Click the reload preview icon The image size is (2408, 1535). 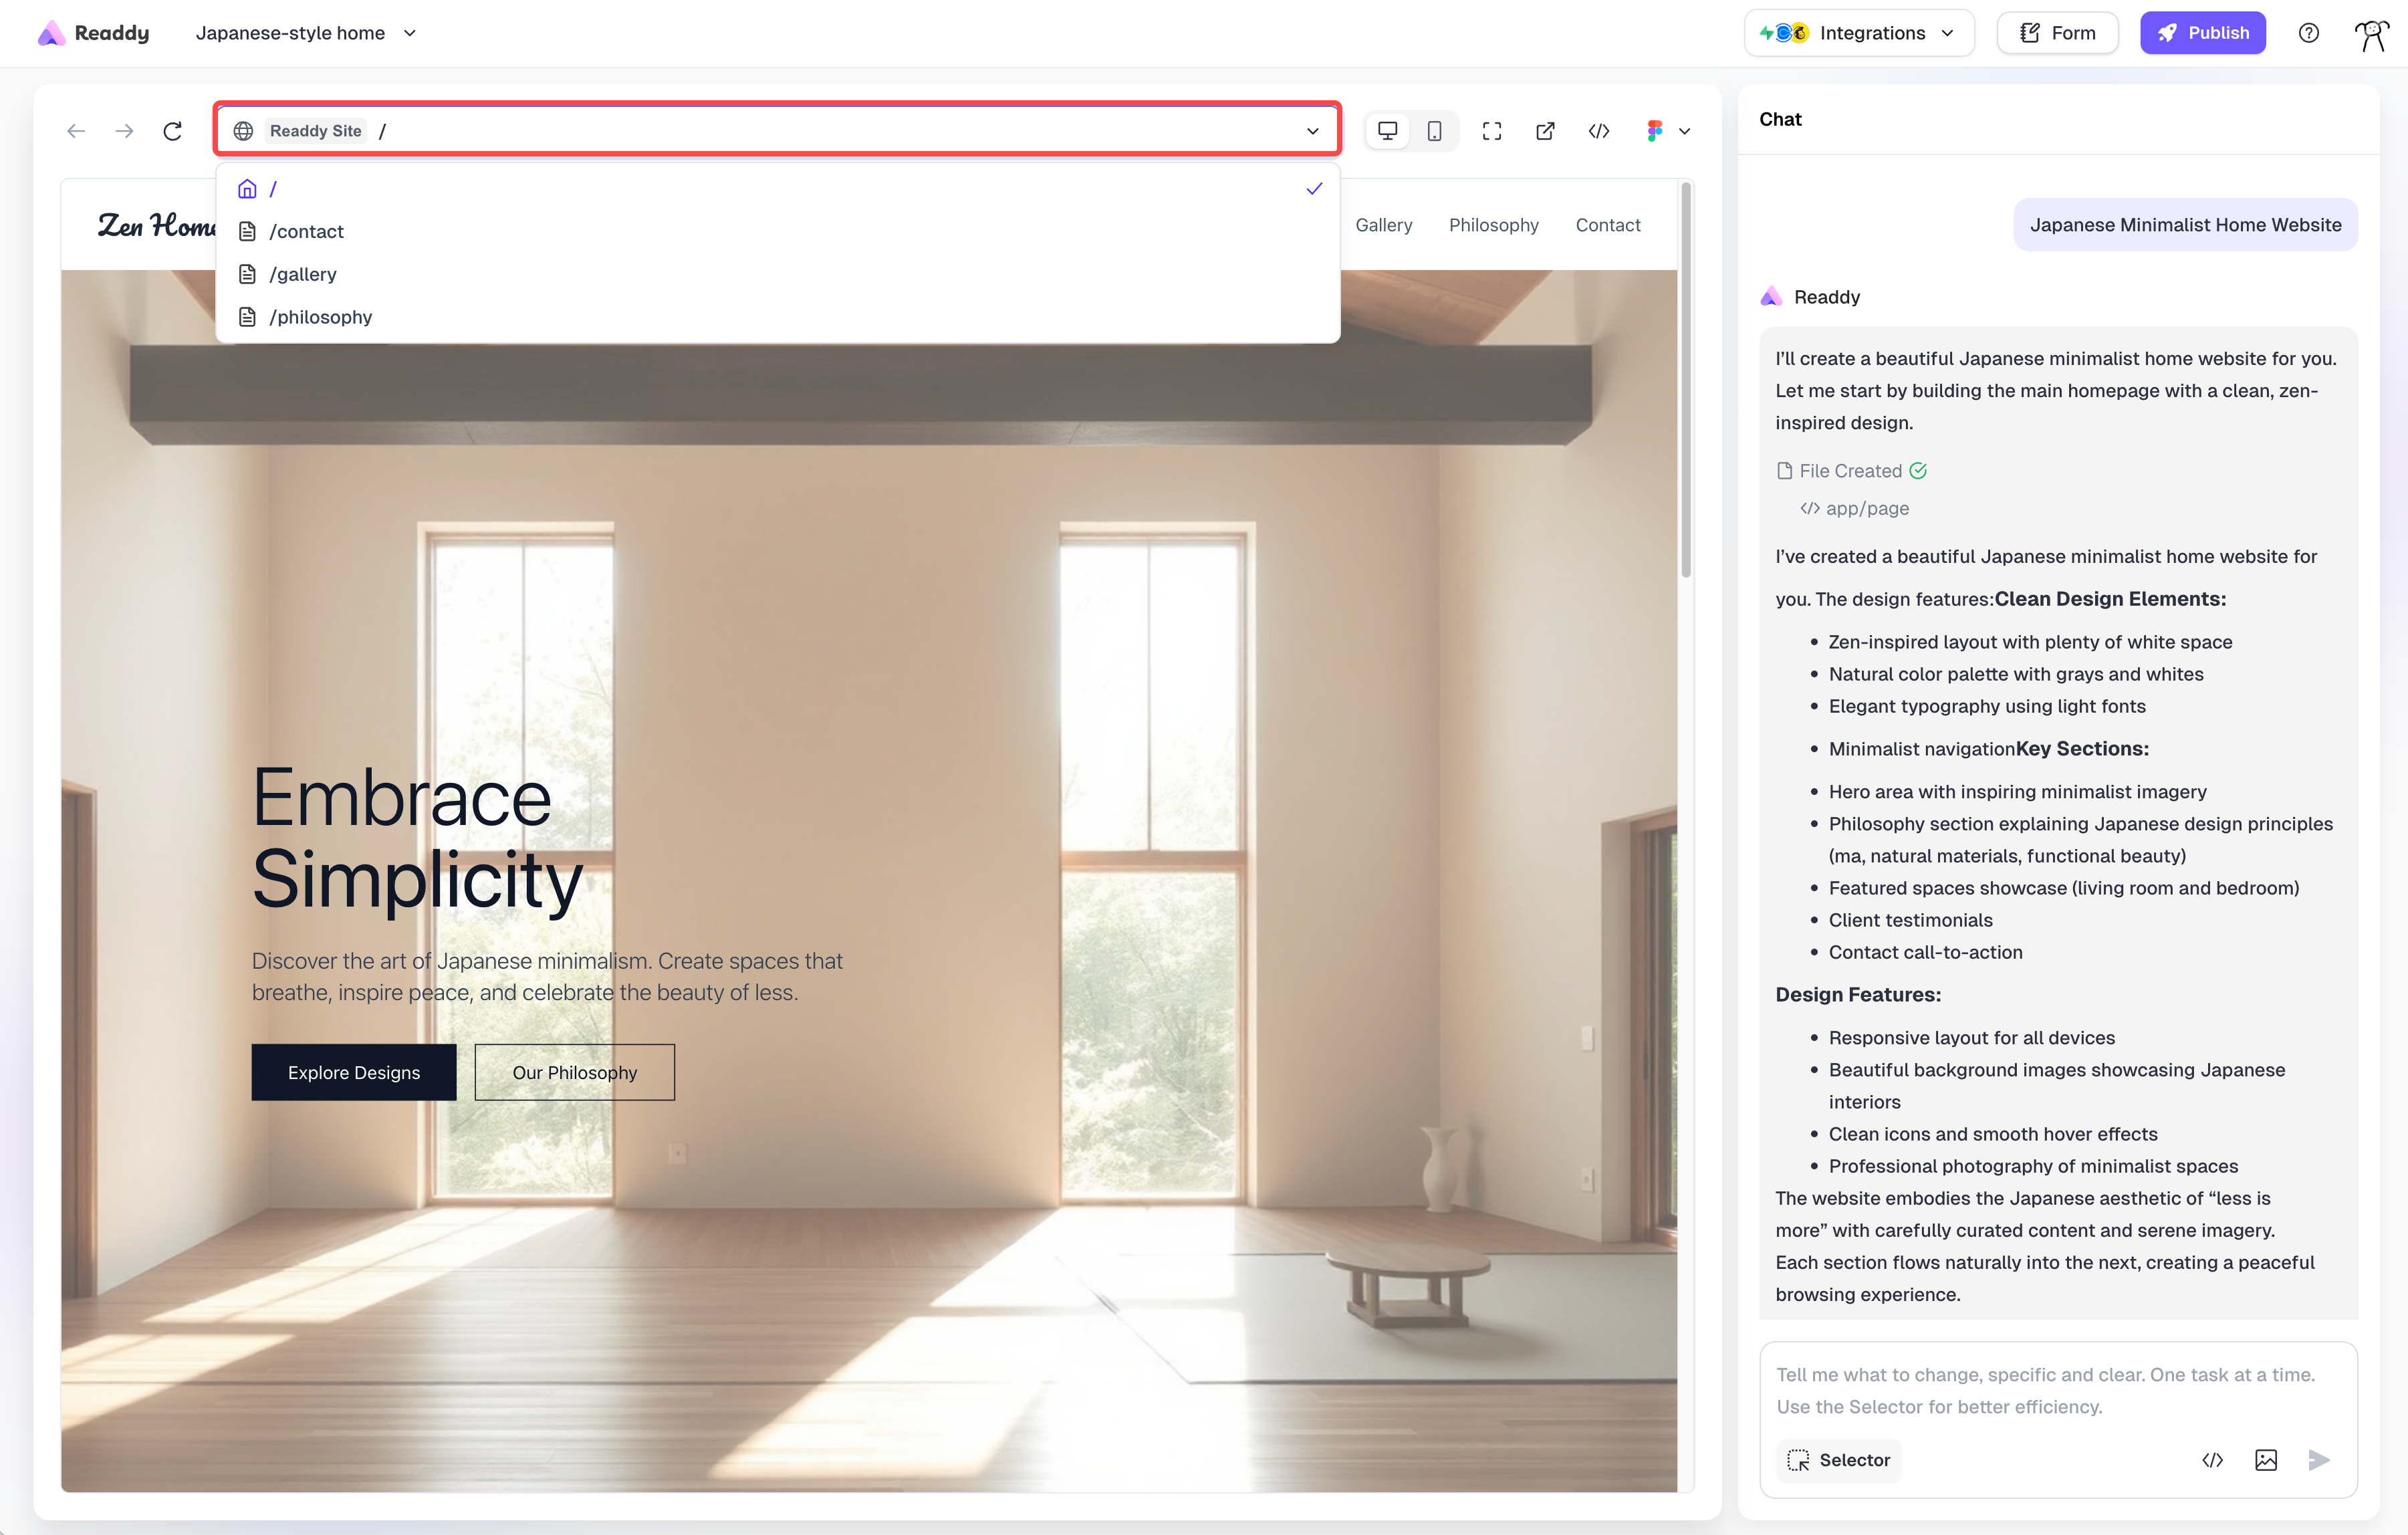click(x=172, y=131)
